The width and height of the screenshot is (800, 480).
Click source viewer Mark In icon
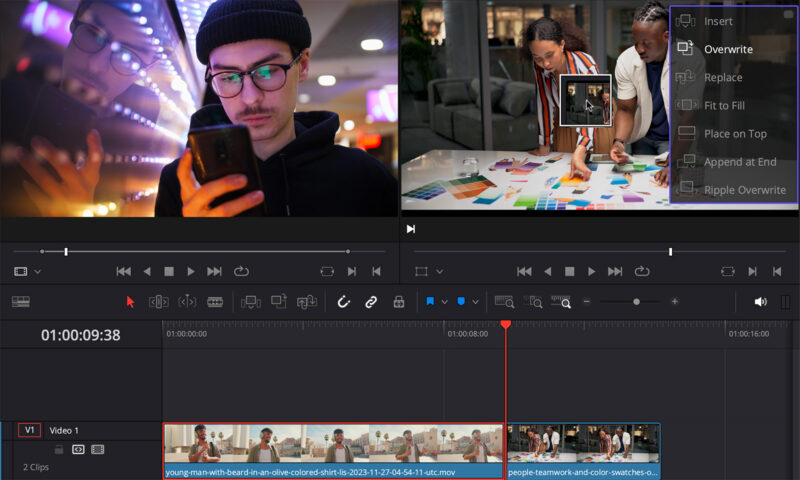click(352, 271)
